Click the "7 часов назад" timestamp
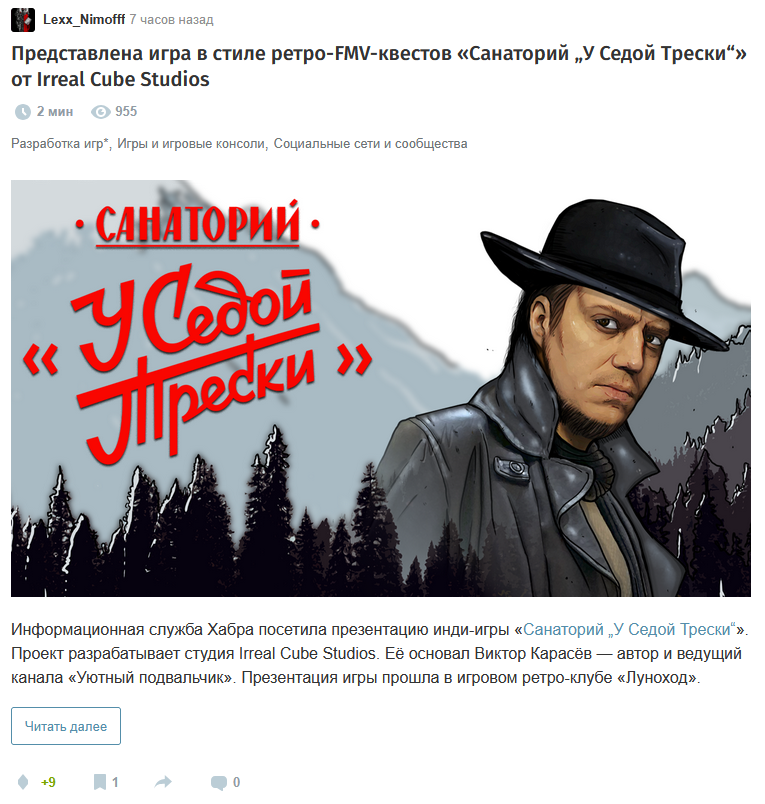765x804 pixels. pos(172,20)
